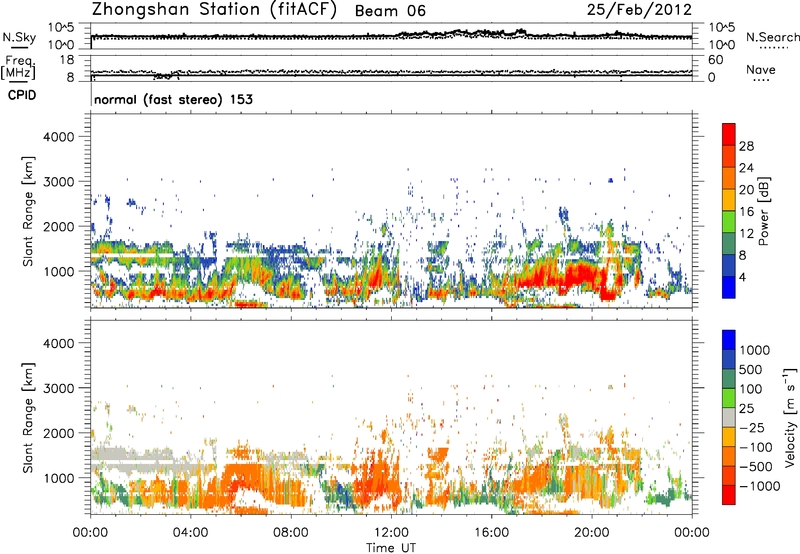
Task: Click the "N.Sky" legend label
Action: click(19, 37)
